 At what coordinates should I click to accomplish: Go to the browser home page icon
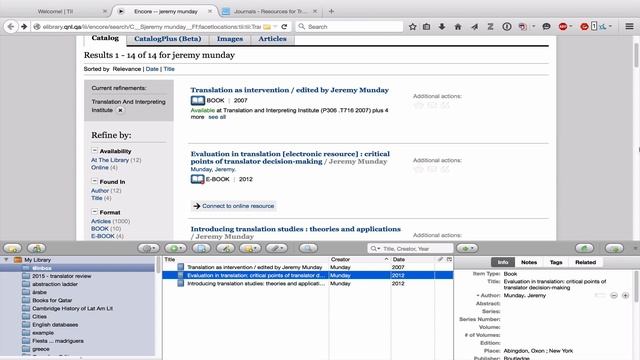(458, 27)
